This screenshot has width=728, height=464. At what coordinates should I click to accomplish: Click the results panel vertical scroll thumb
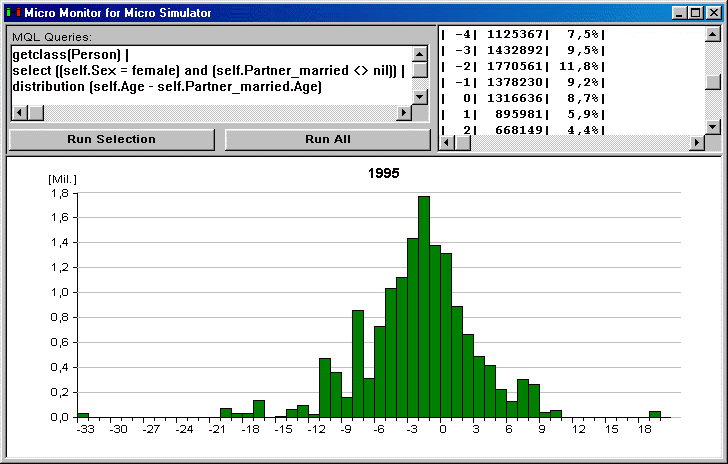point(712,82)
